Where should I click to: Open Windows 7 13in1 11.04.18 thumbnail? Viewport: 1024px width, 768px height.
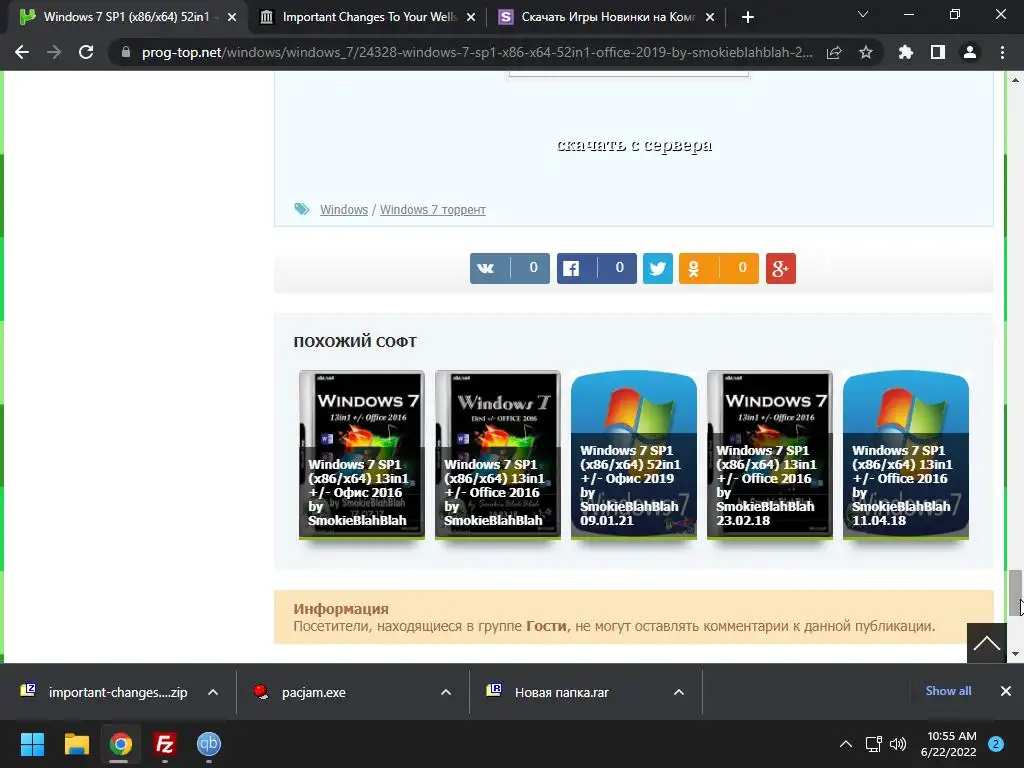coord(905,455)
